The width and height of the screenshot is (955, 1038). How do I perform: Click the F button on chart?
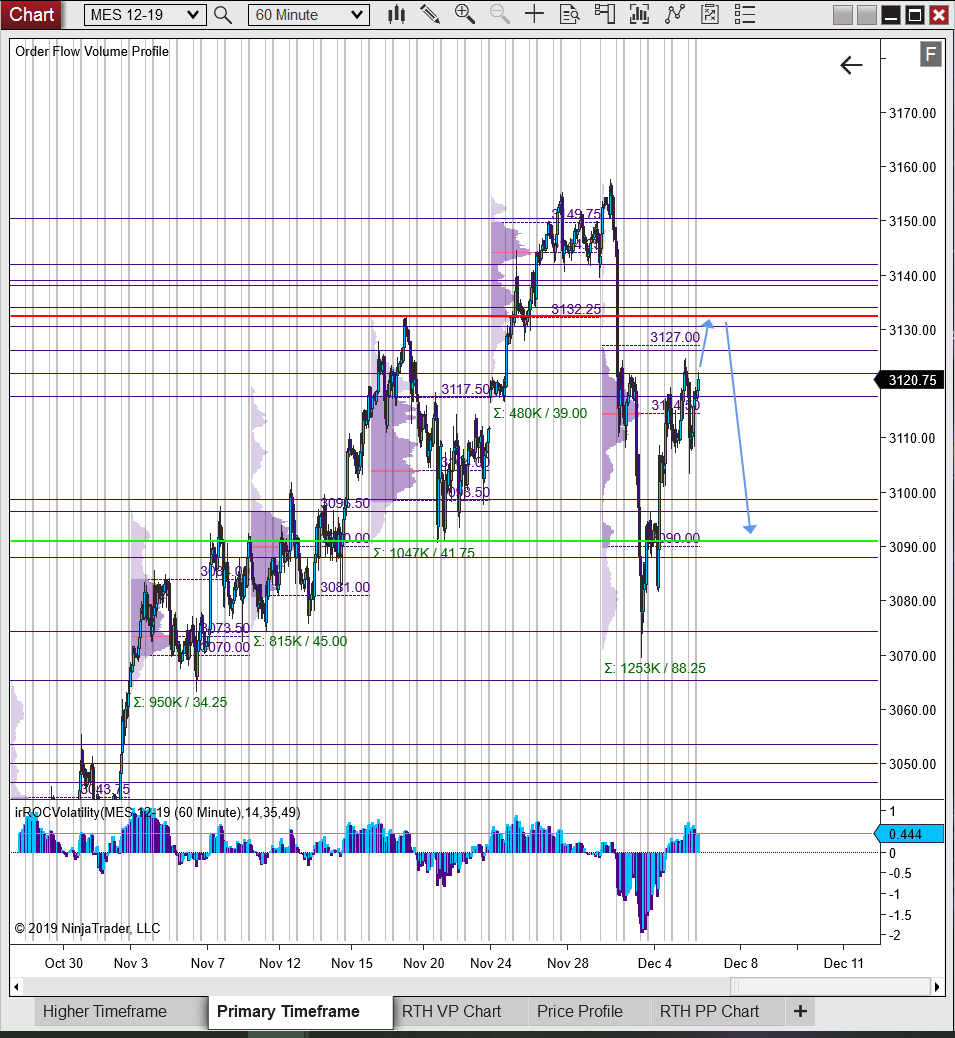(931, 54)
